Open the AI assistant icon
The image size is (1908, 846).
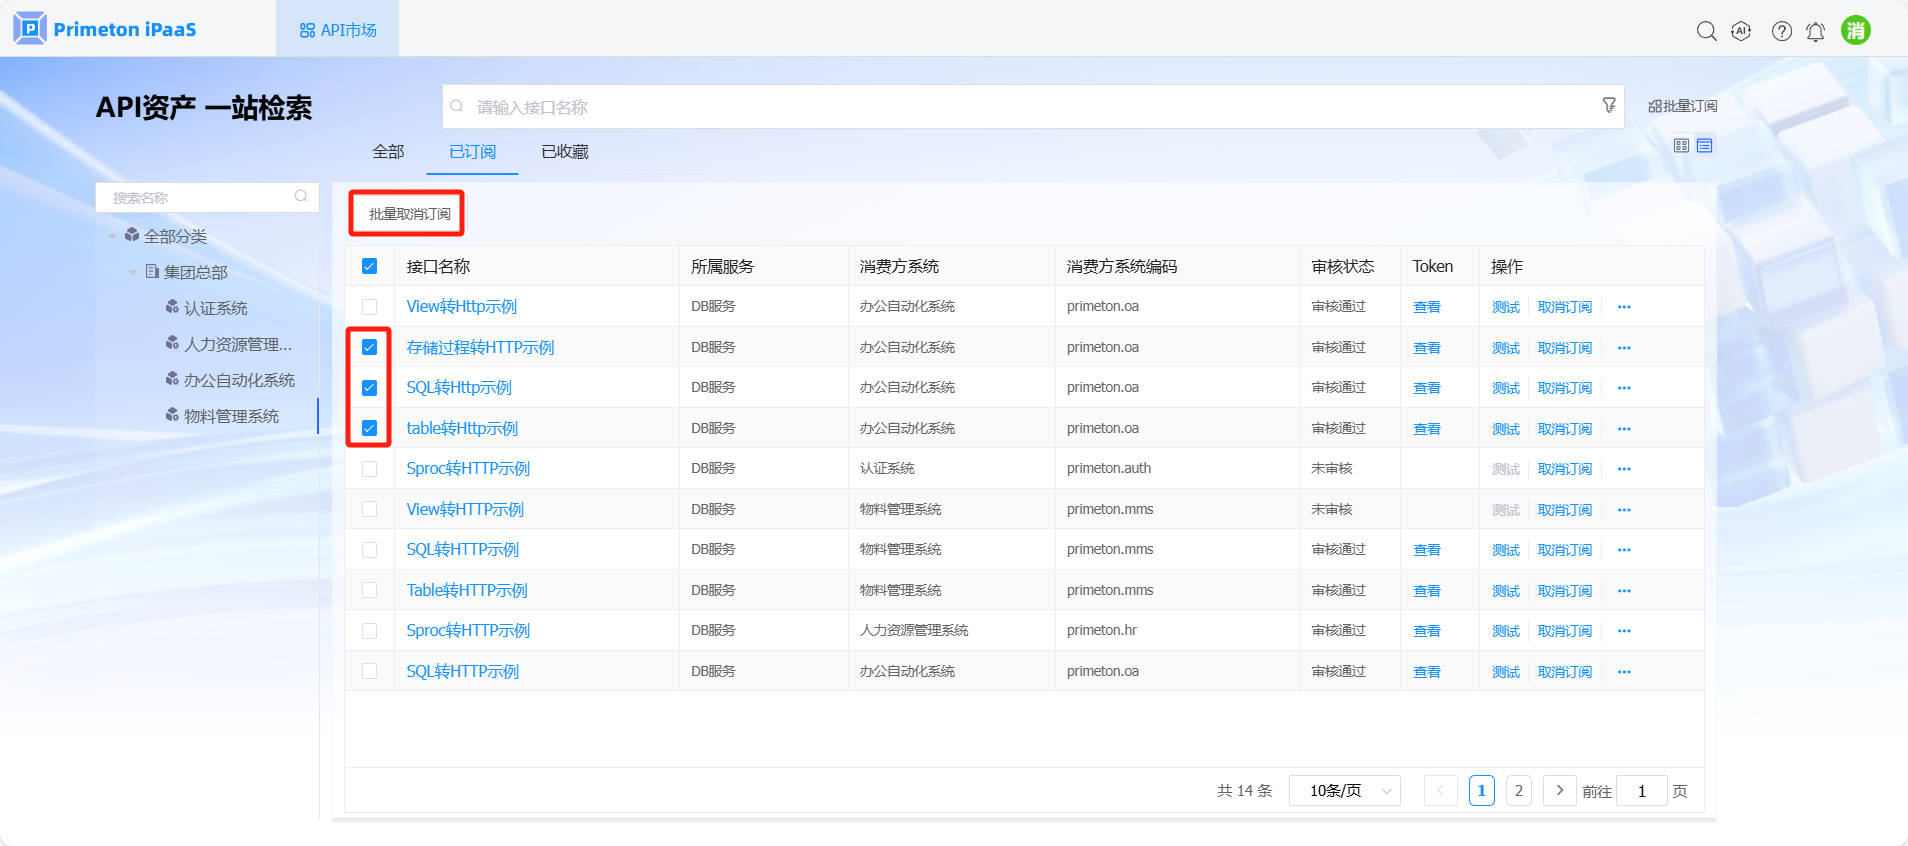point(1741,31)
